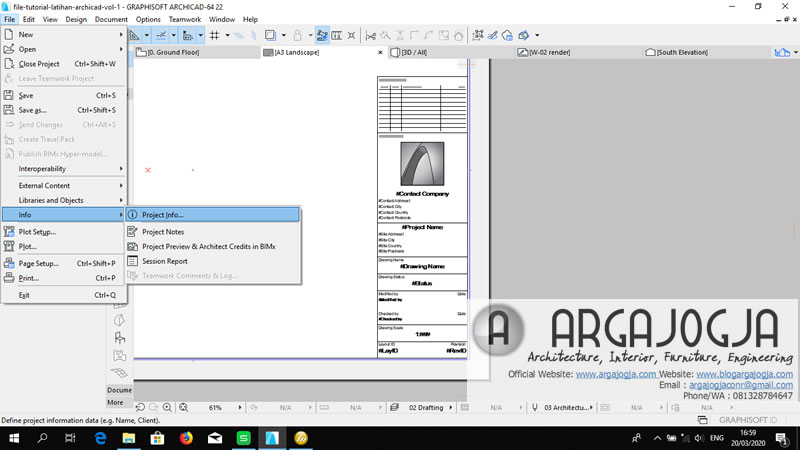Viewport: 800px width, 450px height.
Task: Click the pen Mark-Up tool icon
Action: click(x=492, y=35)
